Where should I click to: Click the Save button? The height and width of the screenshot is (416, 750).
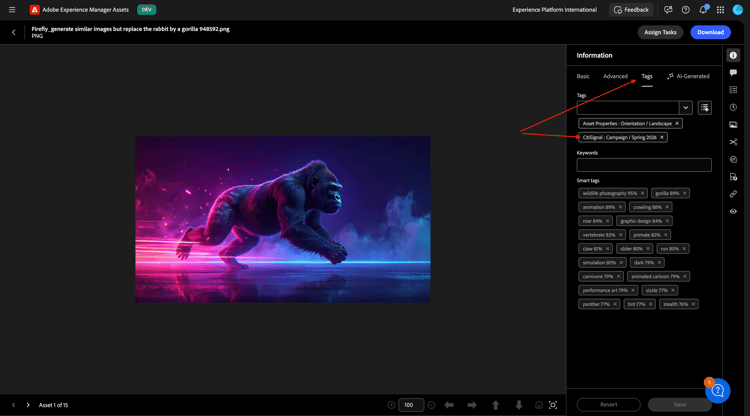[x=680, y=405]
